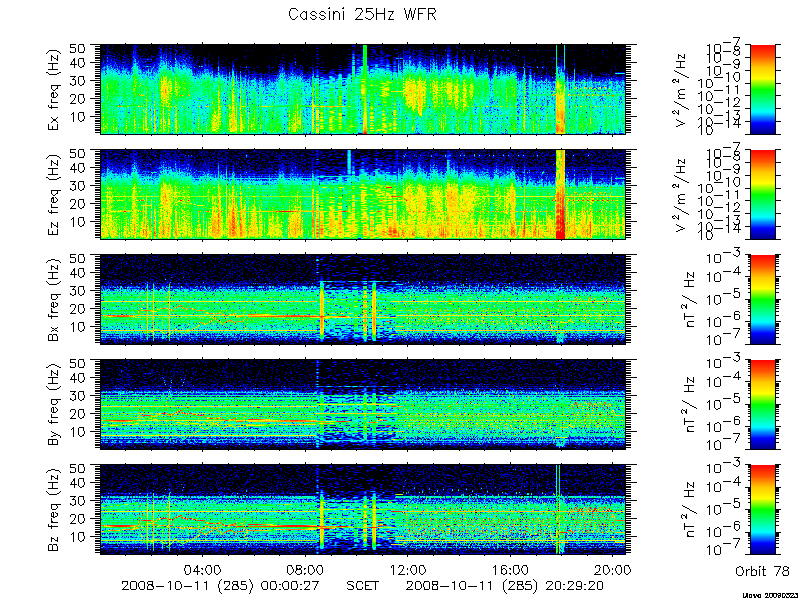800x600 pixels.
Task: Click the end timestamp 20:29:20
Action: 574,585
